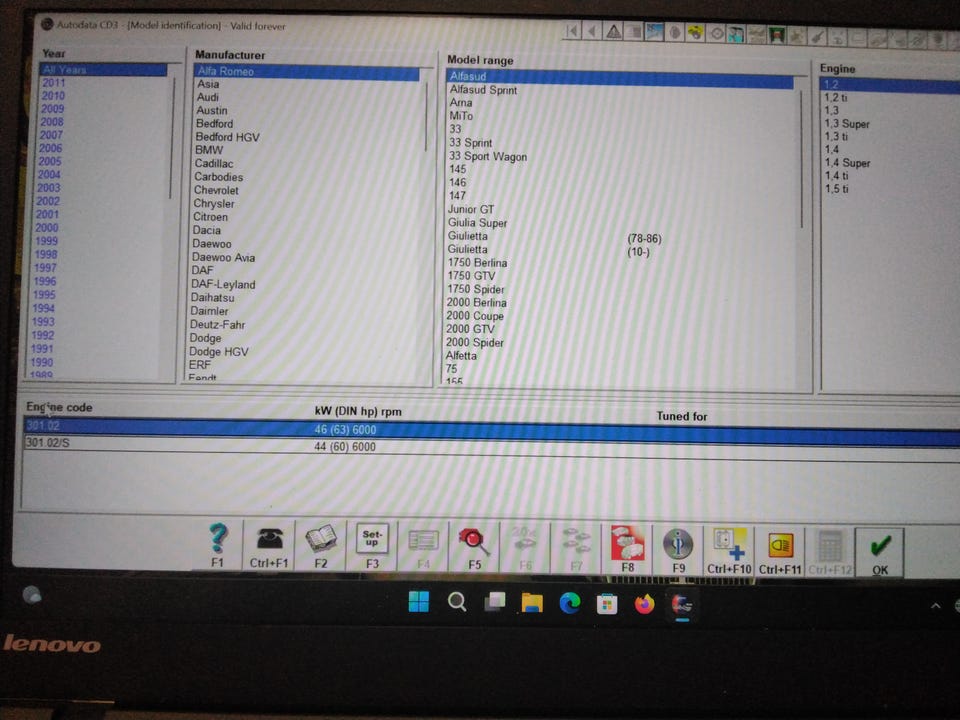This screenshot has width=960, height=720.
Task: Click the greyed Ctrl+F12 calculator icon
Action: [830, 552]
